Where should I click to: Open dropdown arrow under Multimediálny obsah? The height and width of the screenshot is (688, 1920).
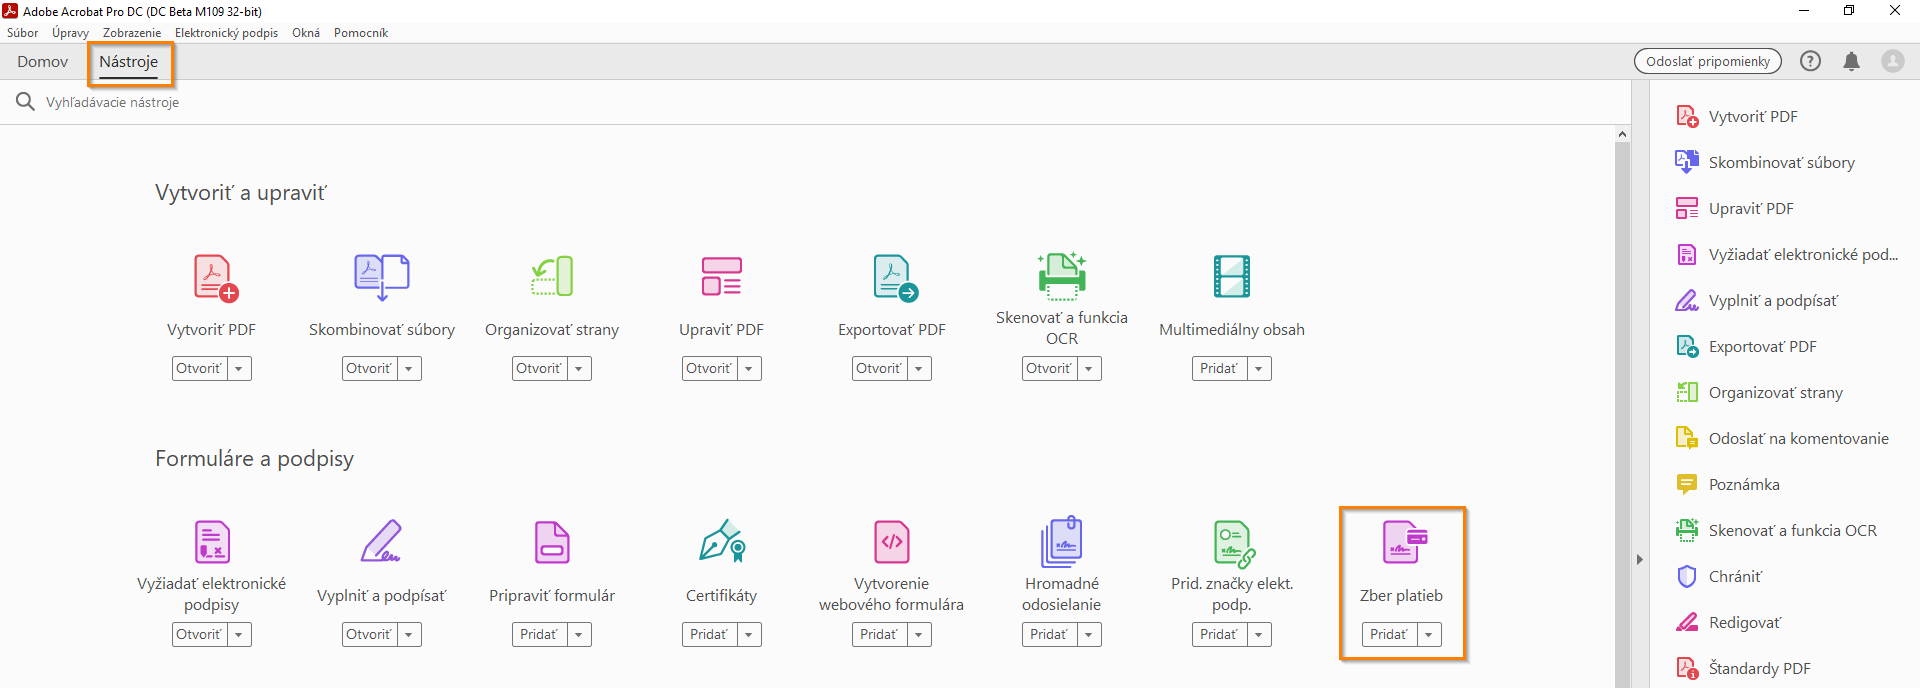tap(1259, 369)
